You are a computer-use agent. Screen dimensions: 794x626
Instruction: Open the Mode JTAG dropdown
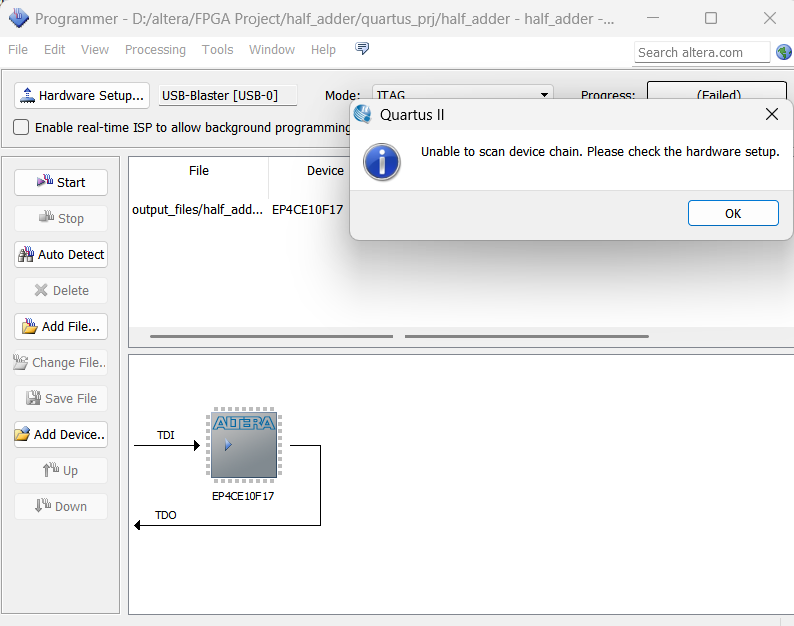(462, 94)
